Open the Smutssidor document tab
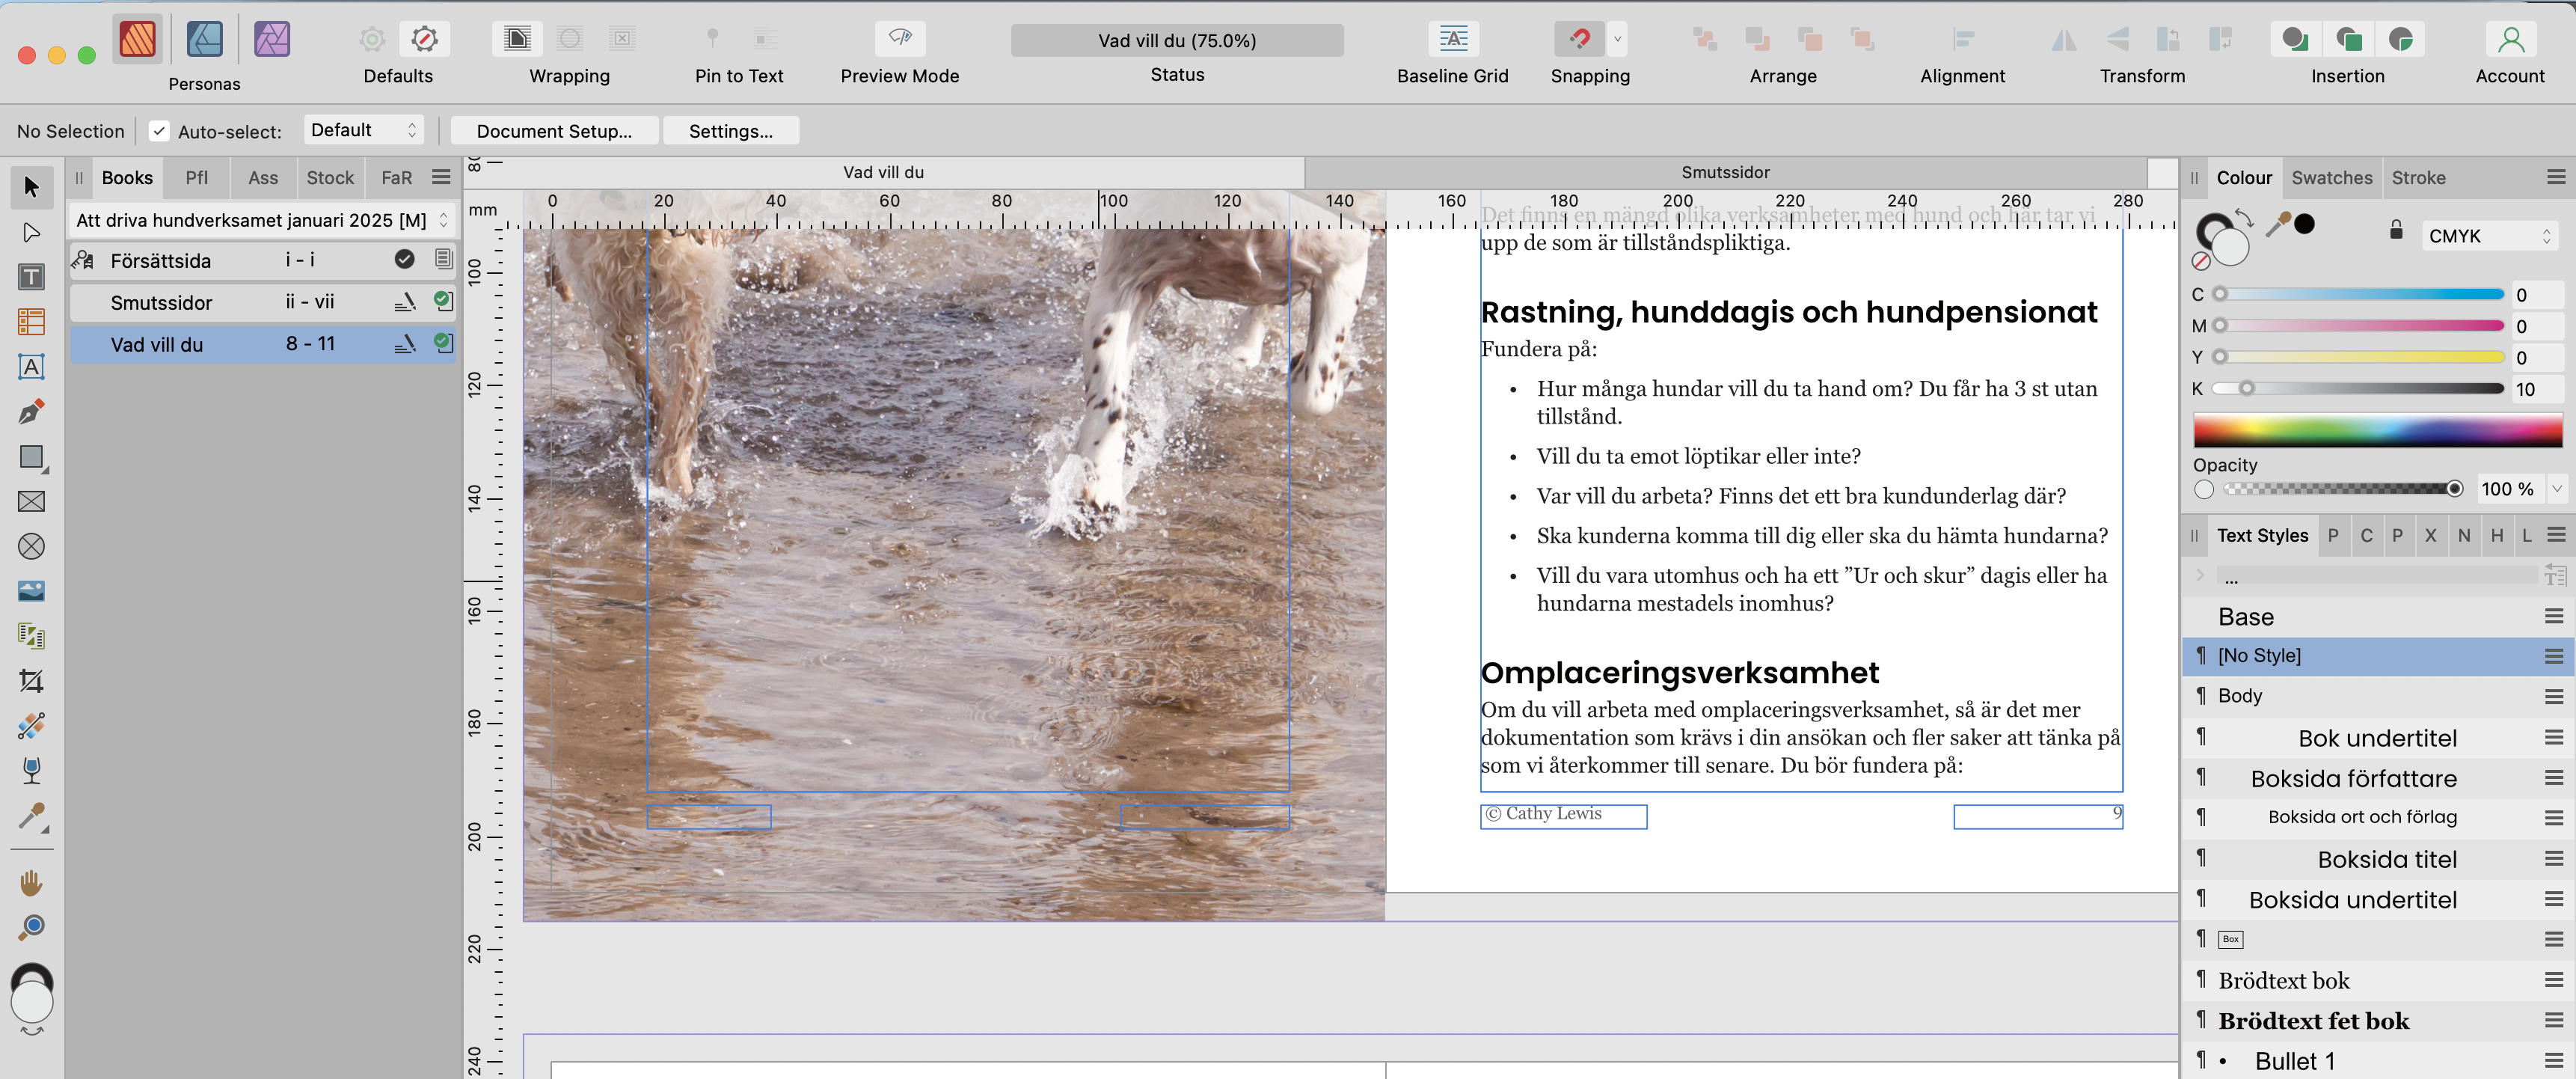The width and height of the screenshot is (2576, 1079). (x=1725, y=172)
